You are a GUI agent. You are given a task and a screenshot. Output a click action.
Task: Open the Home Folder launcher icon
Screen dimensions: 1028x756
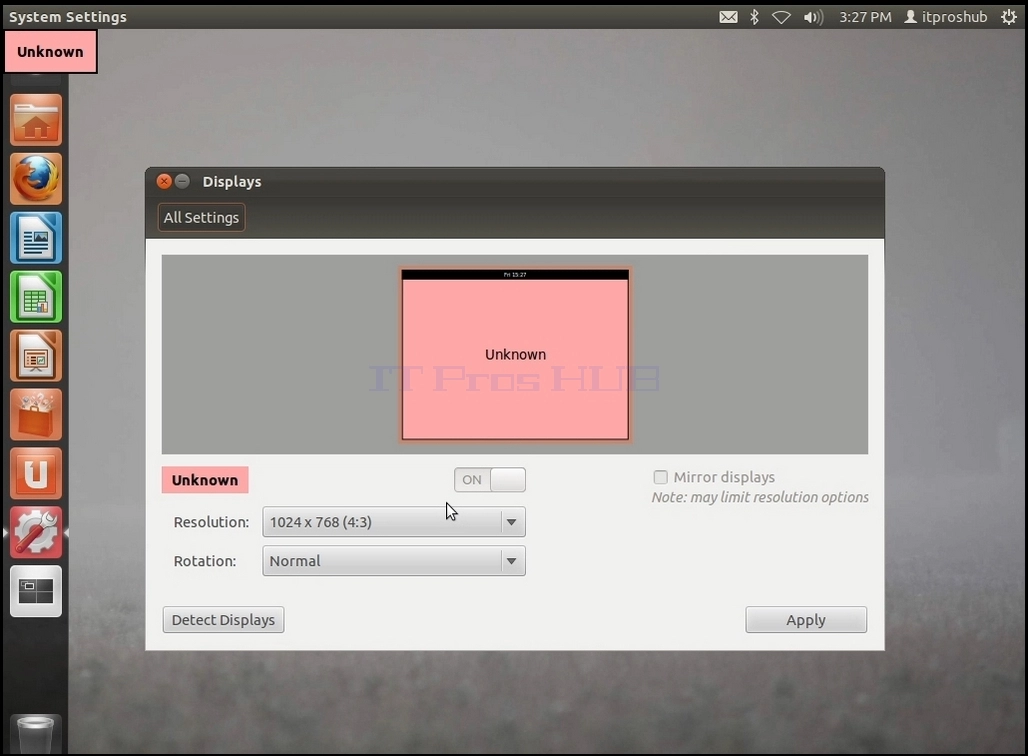click(x=36, y=119)
